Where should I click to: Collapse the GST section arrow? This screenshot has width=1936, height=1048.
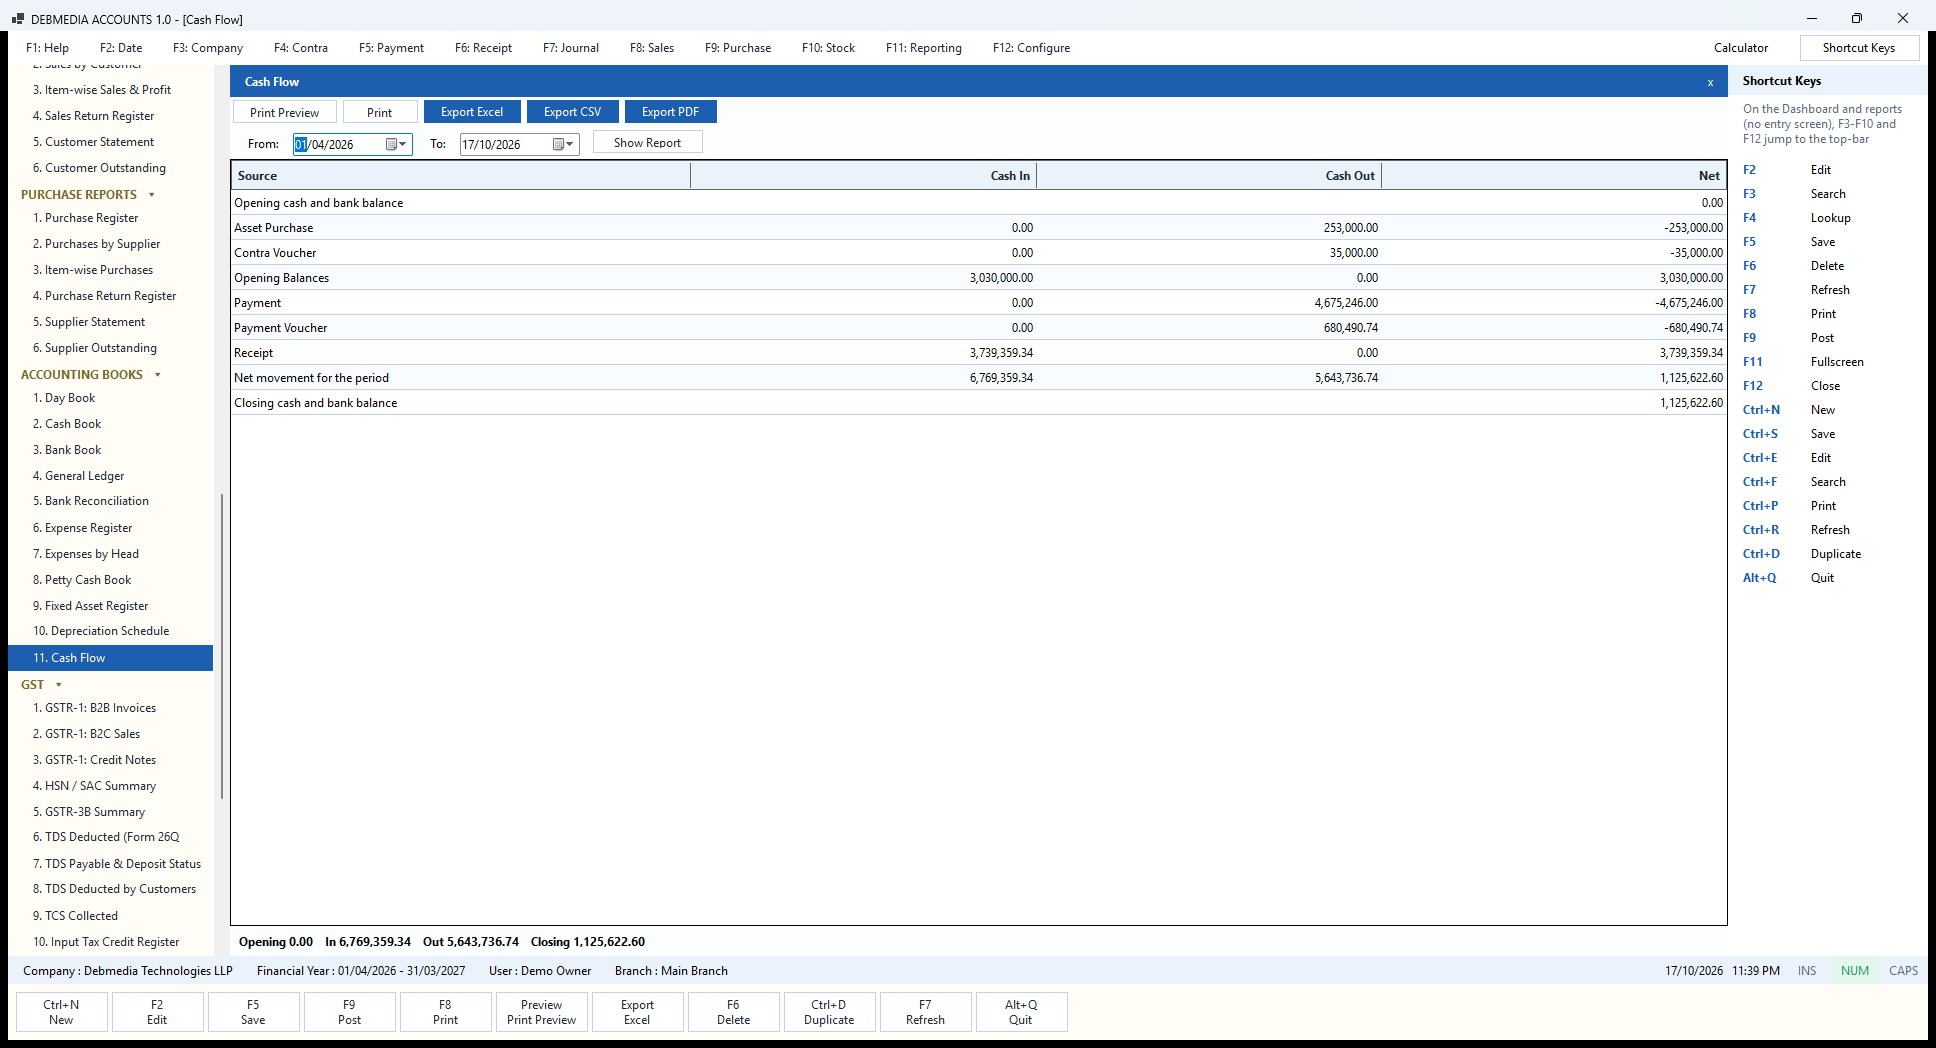(x=59, y=685)
